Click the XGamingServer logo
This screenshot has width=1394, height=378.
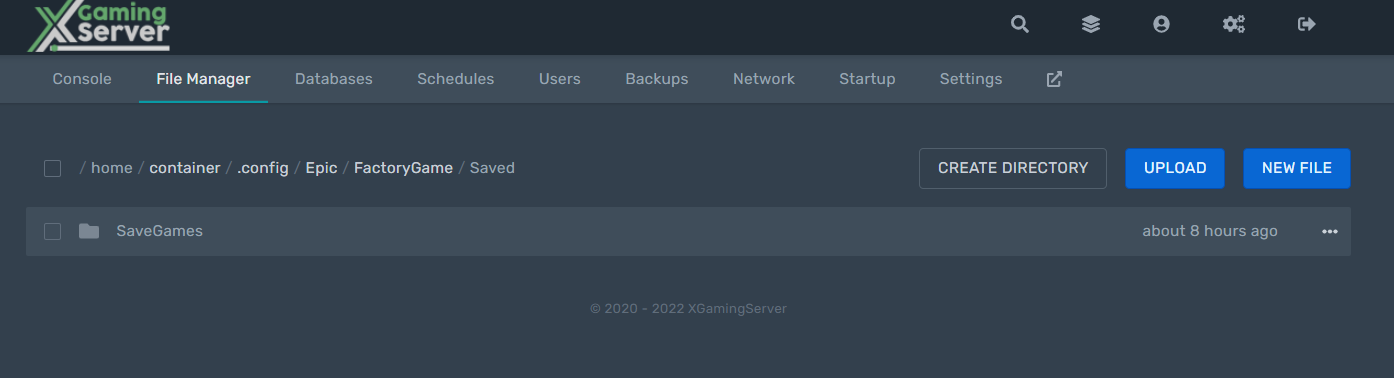pos(99,27)
